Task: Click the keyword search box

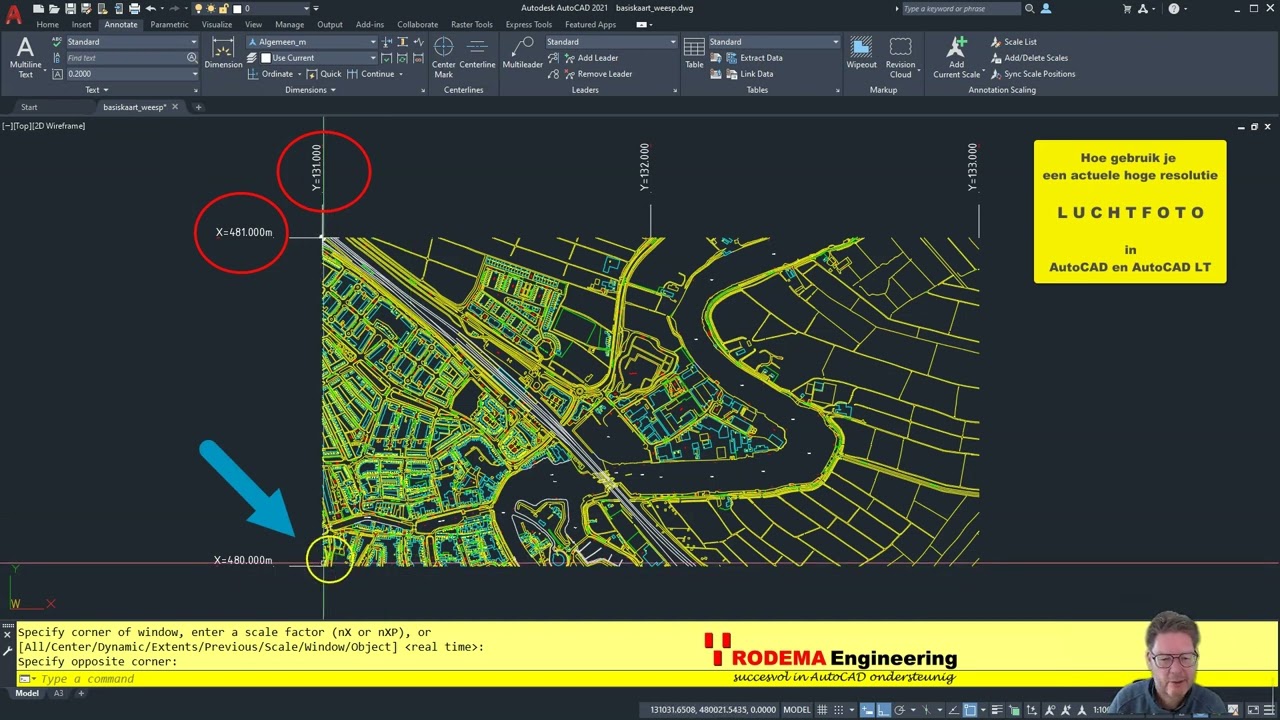Action: (960, 9)
